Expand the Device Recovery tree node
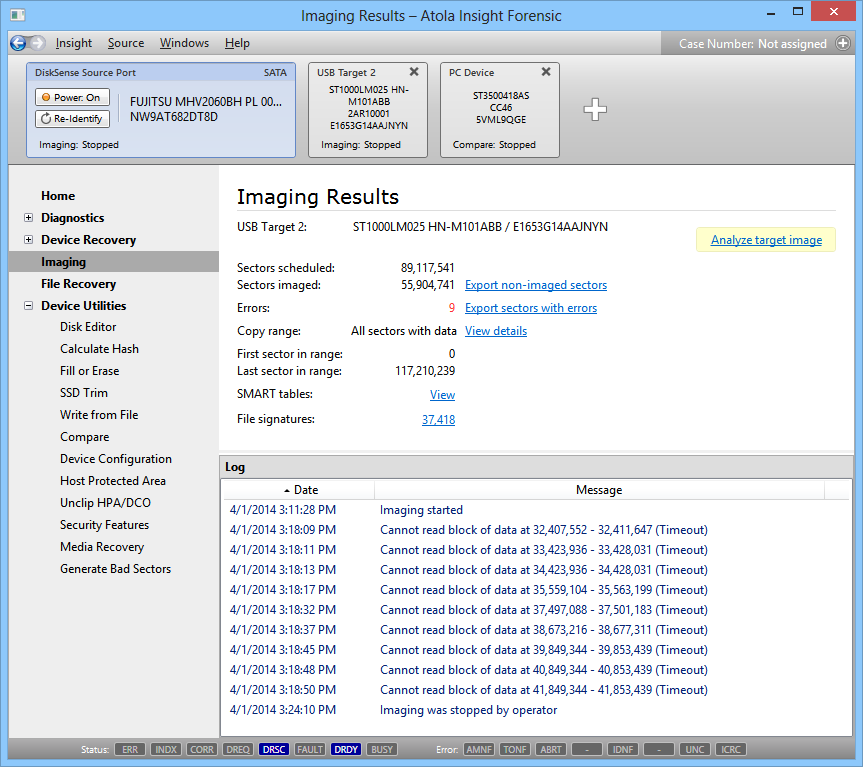The width and height of the screenshot is (863, 767). point(28,240)
